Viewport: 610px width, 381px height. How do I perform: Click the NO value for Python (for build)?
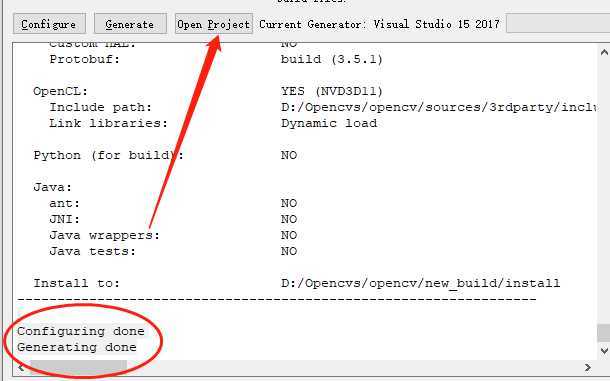pos(289,155)
